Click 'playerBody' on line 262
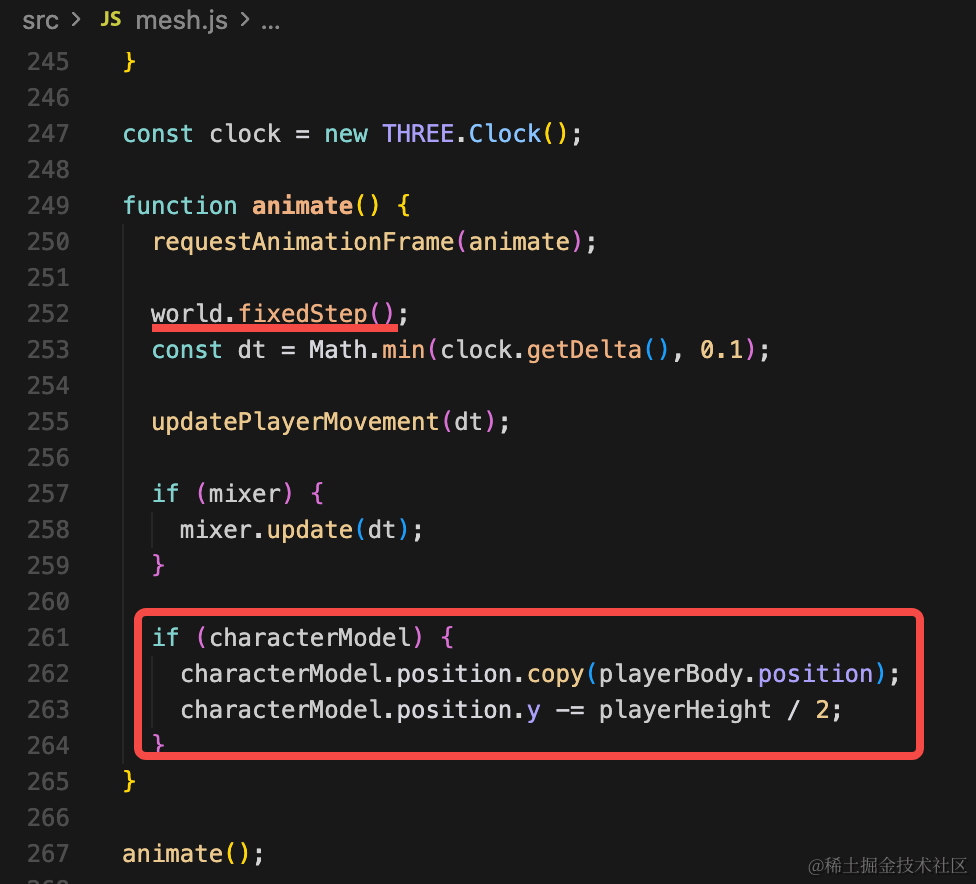The width and height of the screenshot is (976, 884). (670, 674)
